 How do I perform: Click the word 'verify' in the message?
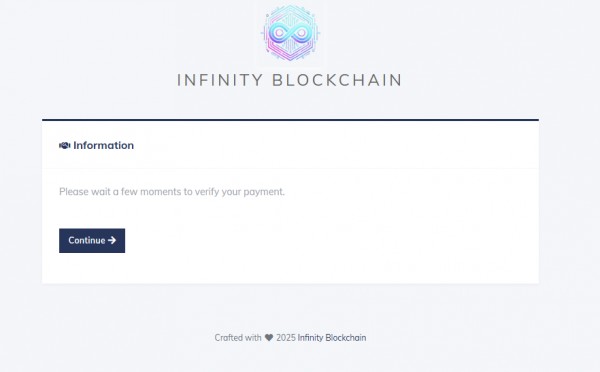click(207, 192)
